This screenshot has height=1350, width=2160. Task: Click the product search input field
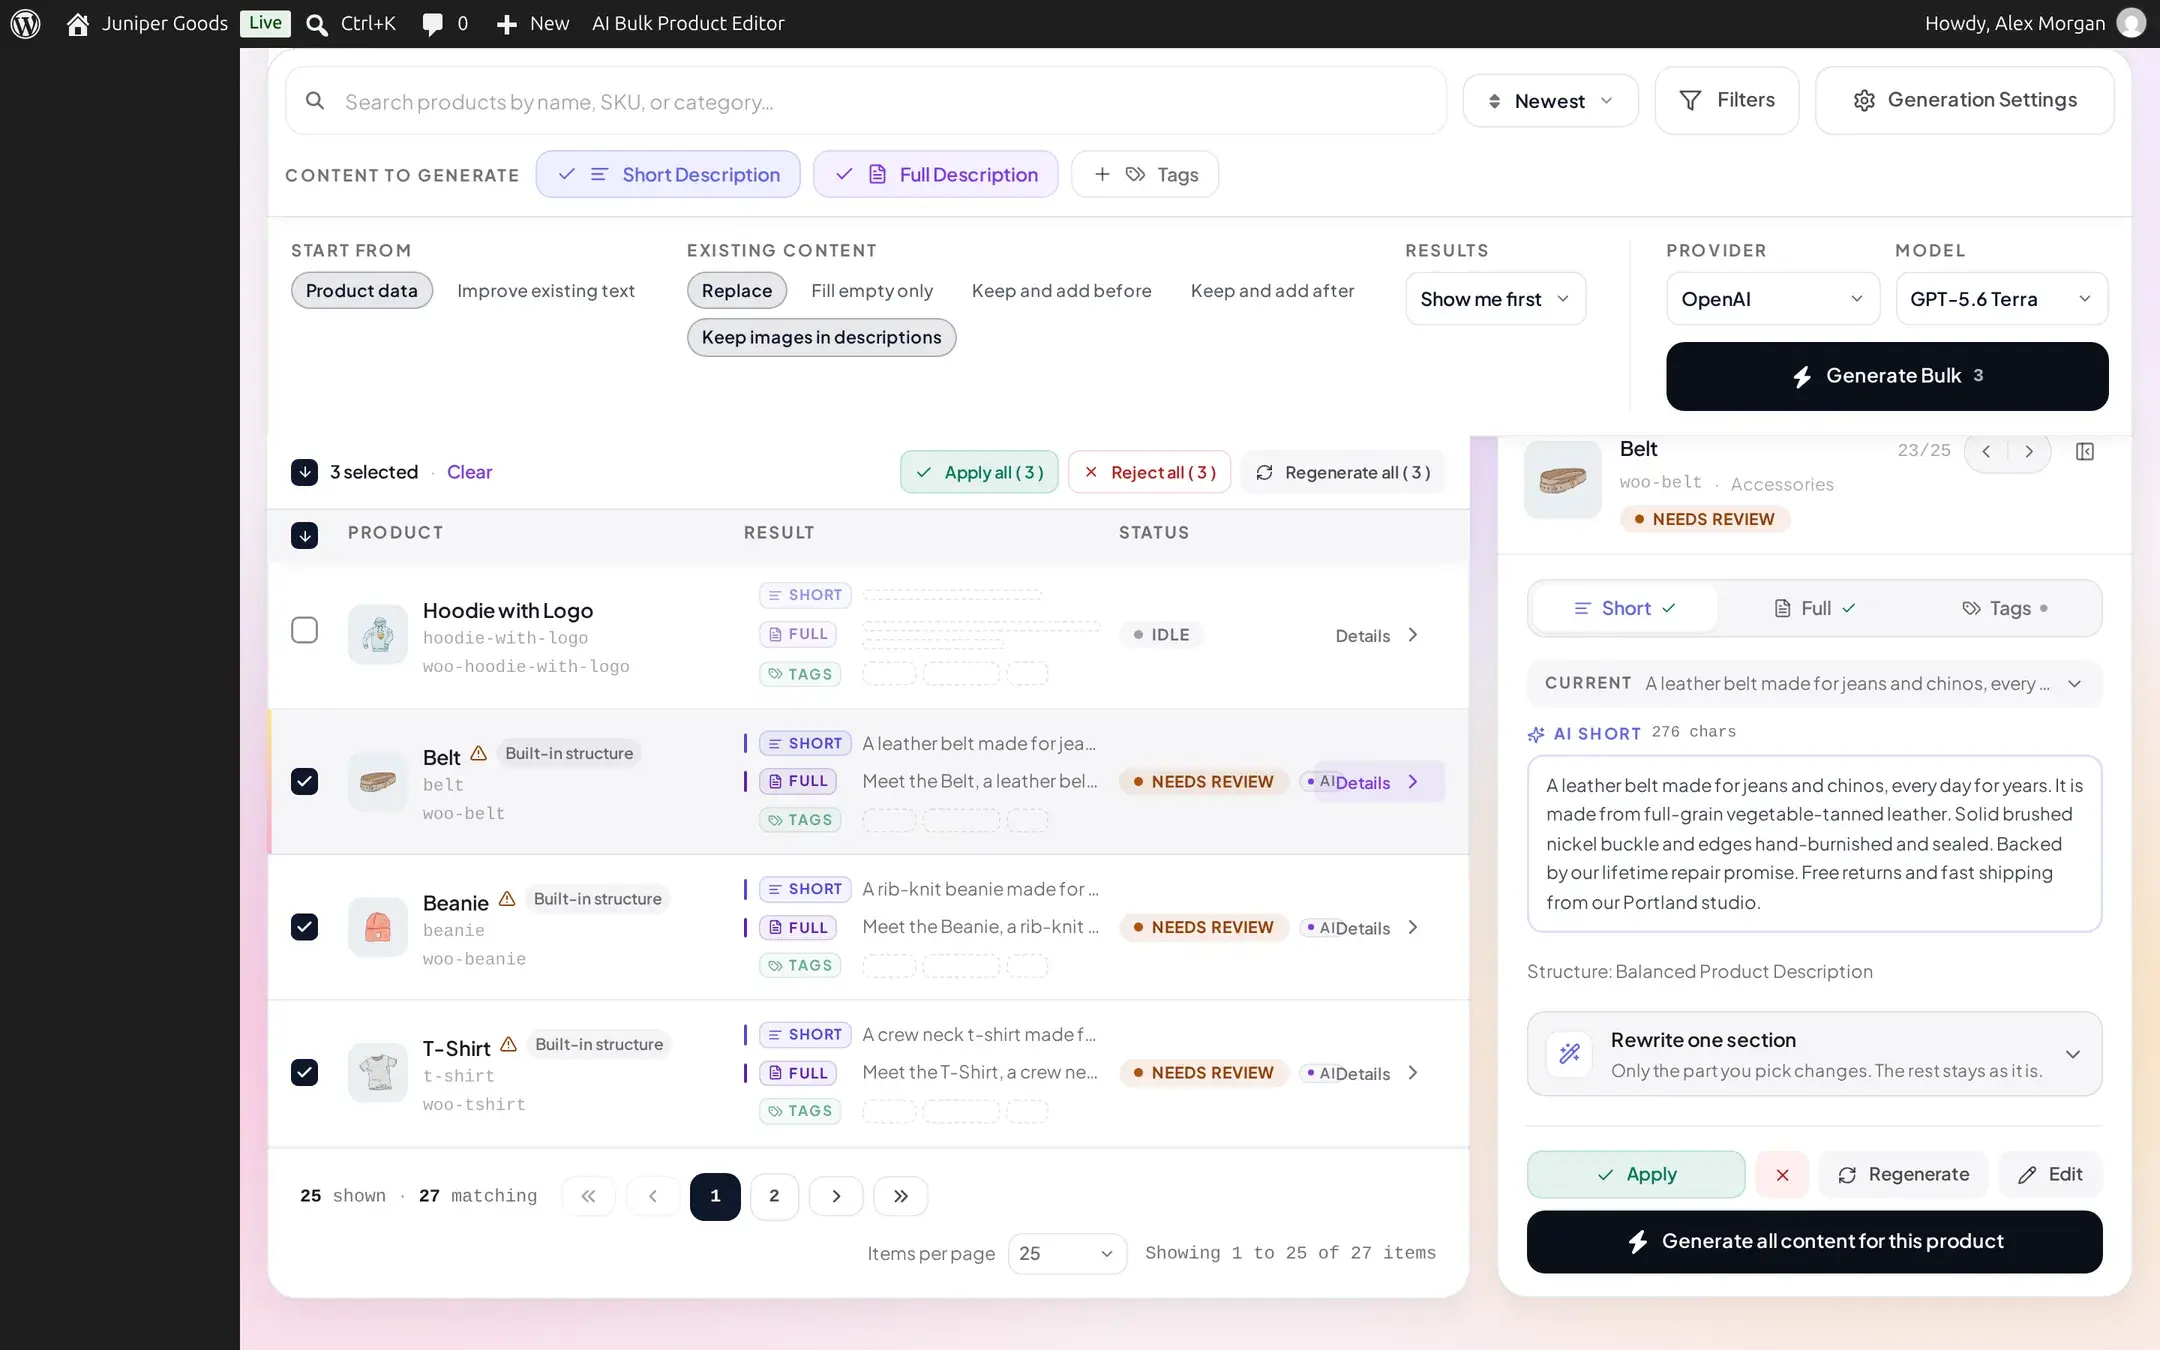pos(866,101)
